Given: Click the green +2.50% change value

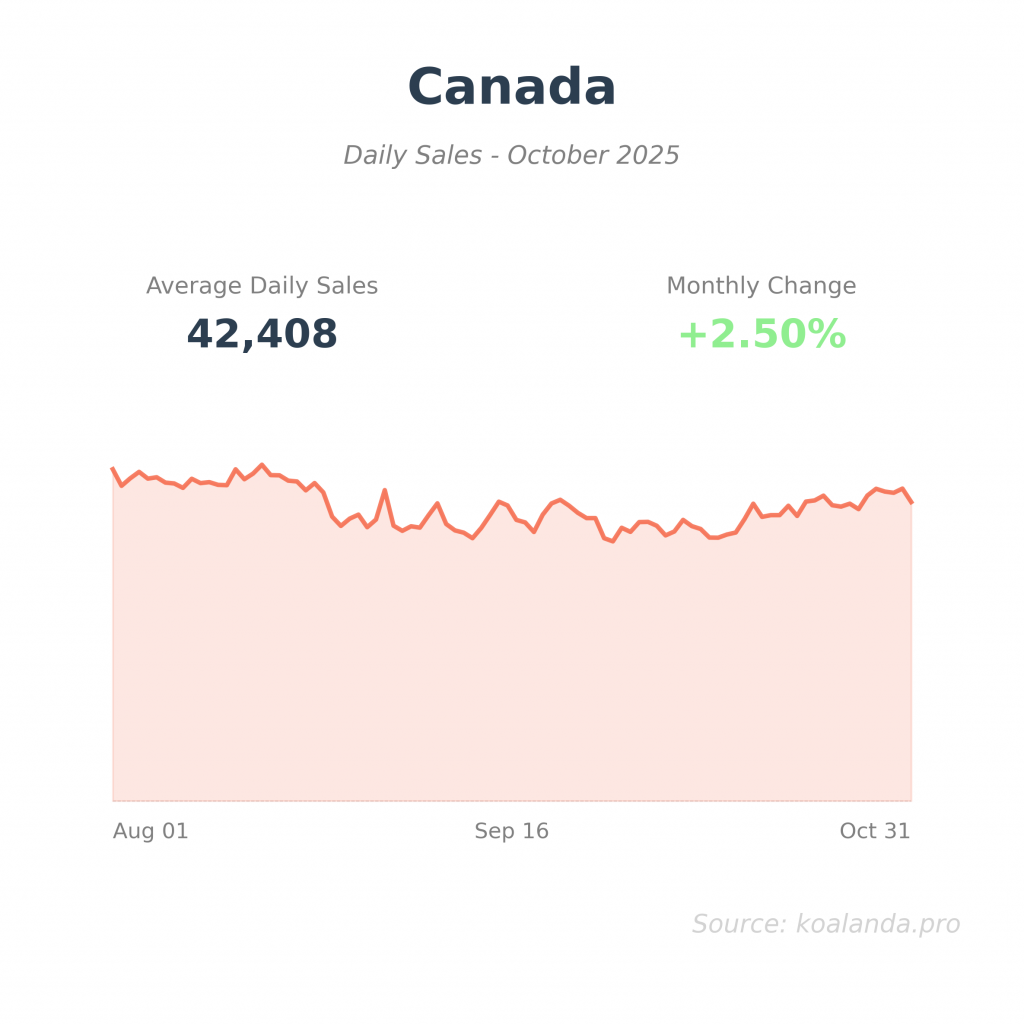Looking at the screenshot, I should pyautogui.click(x=761, y=334).
